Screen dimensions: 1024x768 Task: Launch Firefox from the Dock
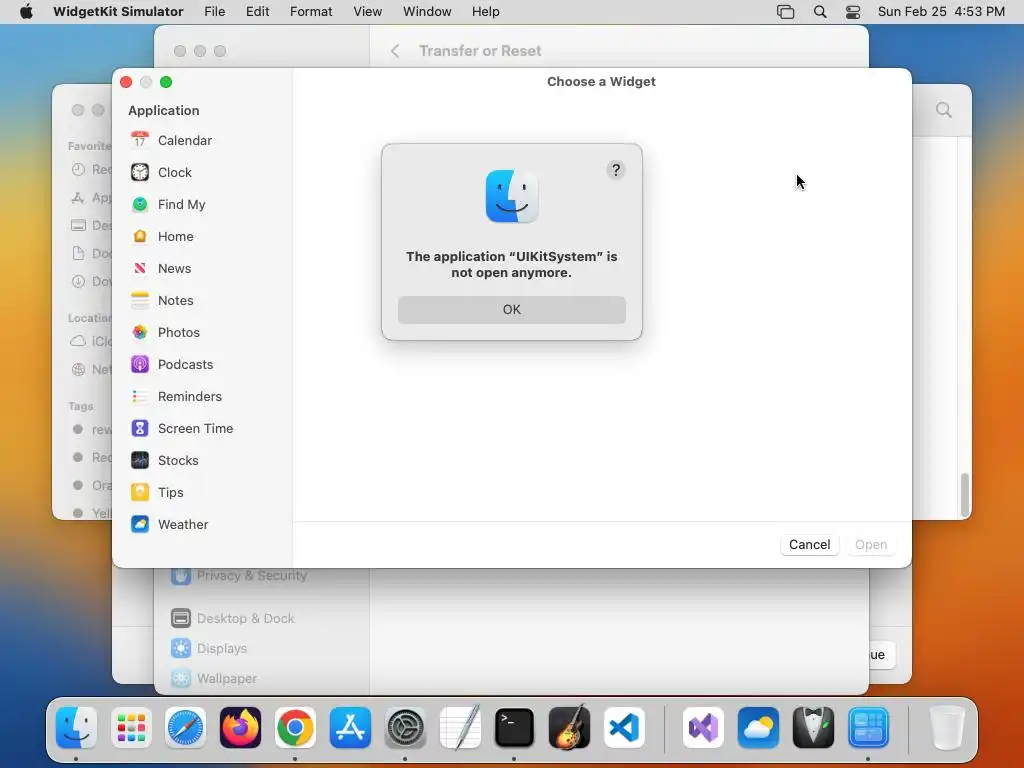tap(240, 728)
